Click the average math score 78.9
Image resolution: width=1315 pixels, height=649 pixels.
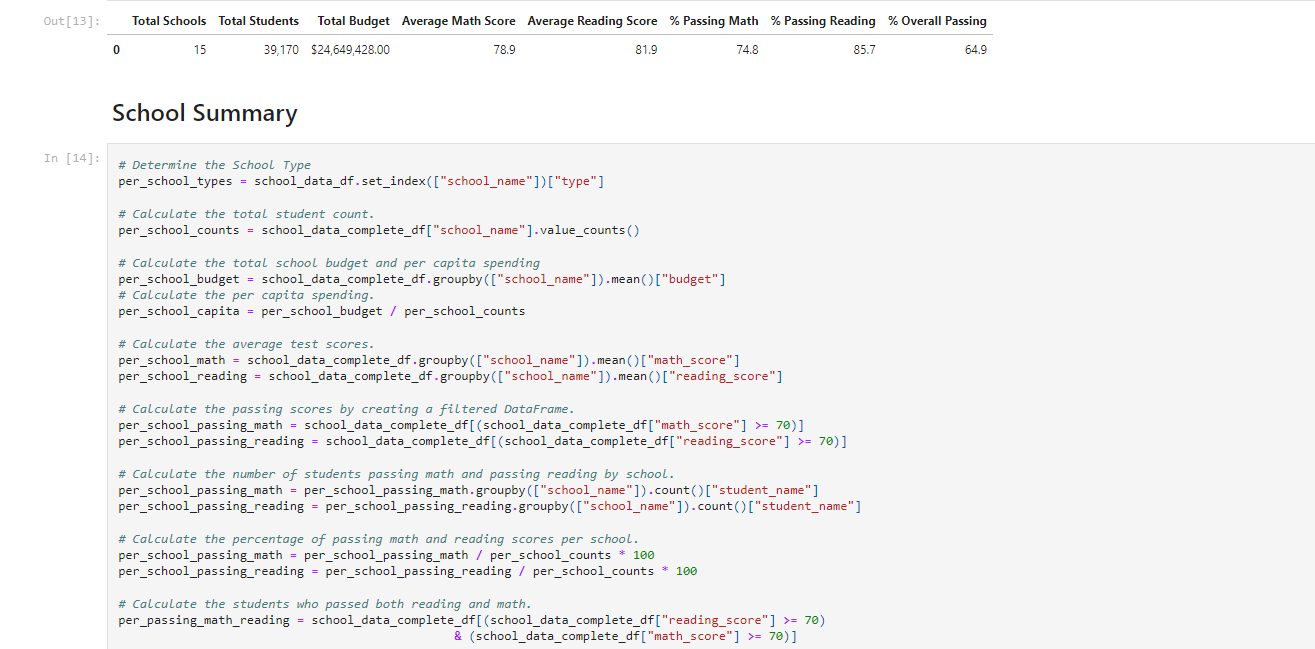[505, 49]
